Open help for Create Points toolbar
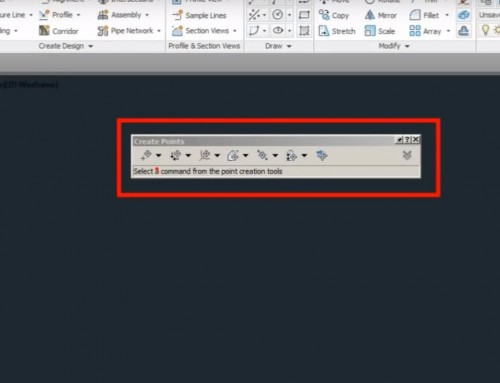The width and height of the screenshot is (500, 383). click(407, 140)
